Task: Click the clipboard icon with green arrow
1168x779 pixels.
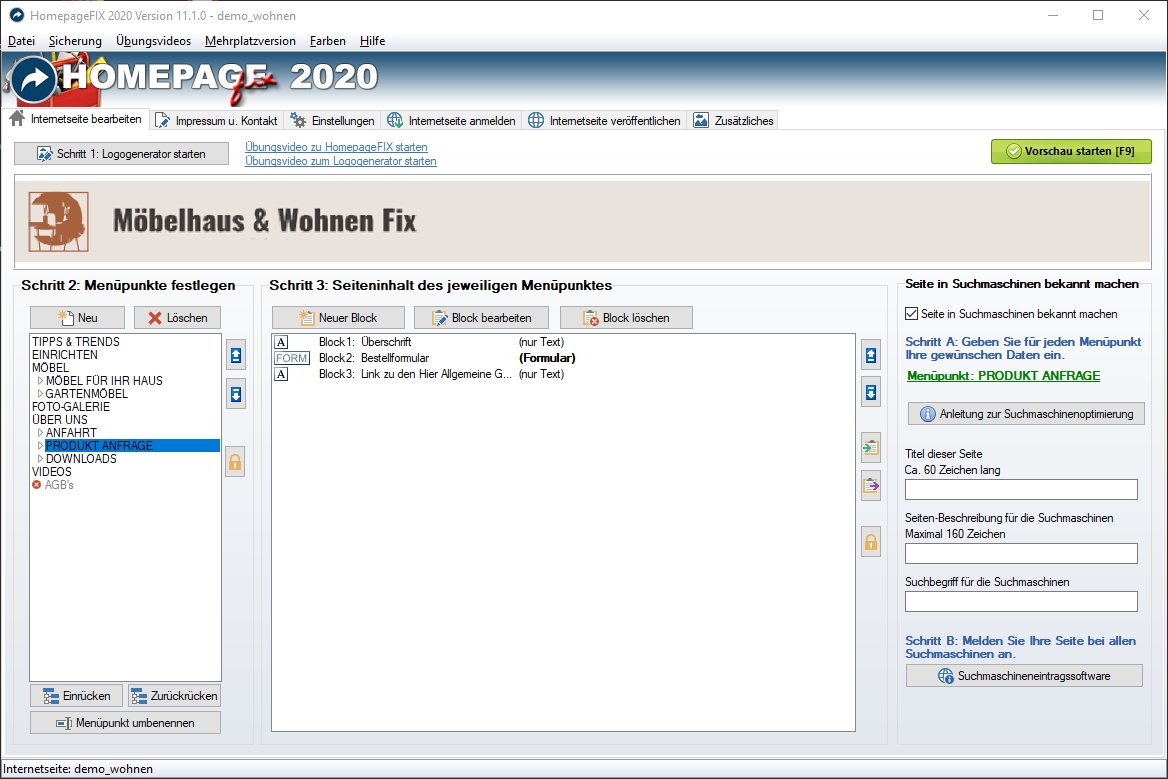Action: (x=871, y=447)
